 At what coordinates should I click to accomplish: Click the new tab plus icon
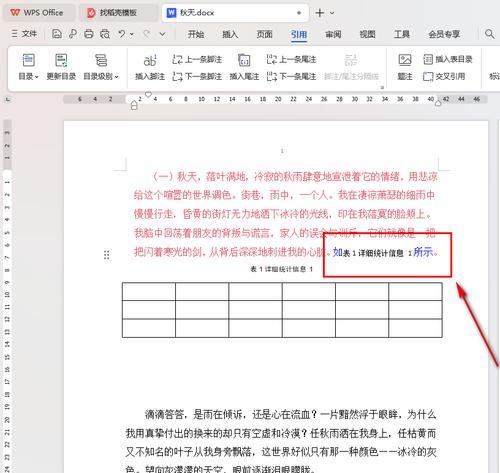pyautogui.click(x=320, y=13)
